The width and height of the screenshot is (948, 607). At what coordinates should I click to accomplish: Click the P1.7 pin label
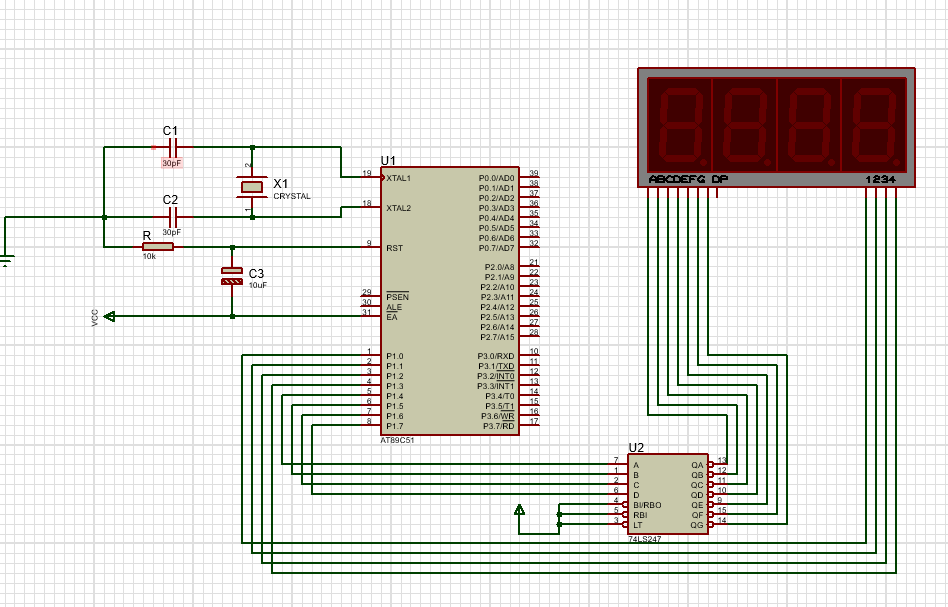[395, 427]
